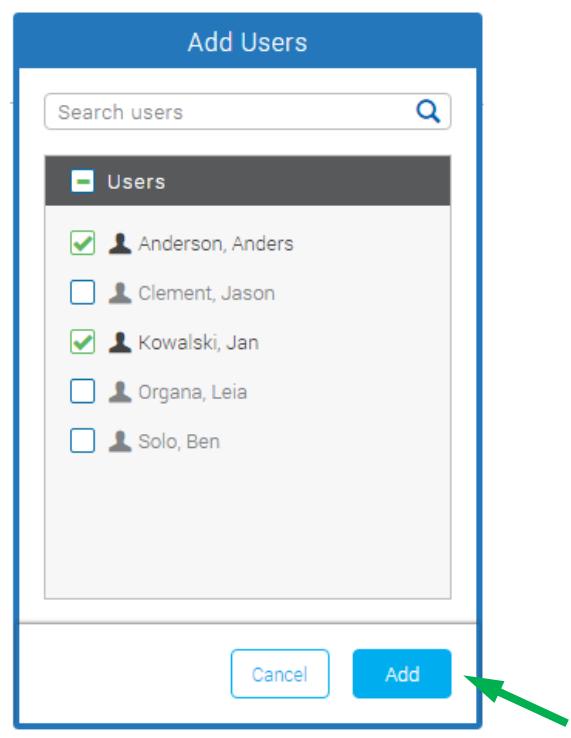The image size is (571, 738).
Task: Click Kowalski, Jan person icon
Action: (x=120, y=342)
